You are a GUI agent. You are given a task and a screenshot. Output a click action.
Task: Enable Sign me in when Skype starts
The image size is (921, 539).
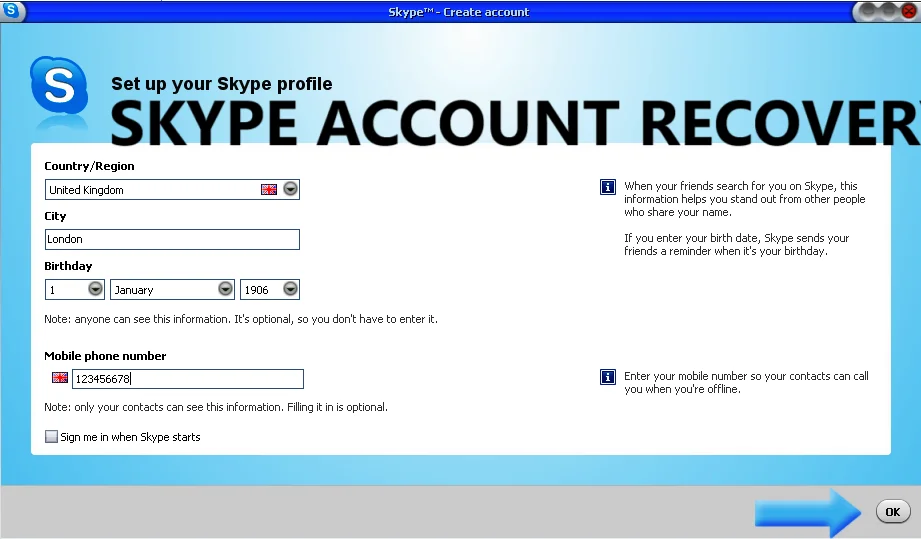pos(52,436)
